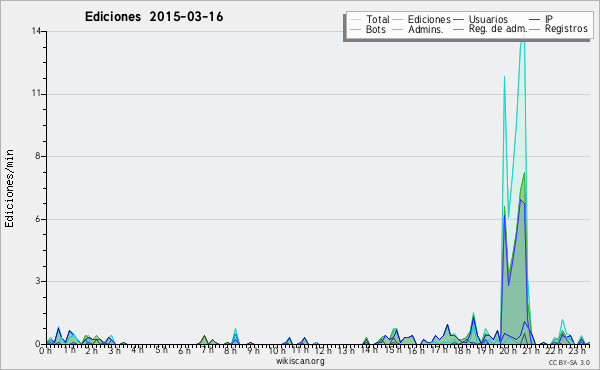Image resolution: width=600 pixels, height=370 pixels.
Task: Click the 20 h mark on time axis
Action: click(x=507, y=350)
